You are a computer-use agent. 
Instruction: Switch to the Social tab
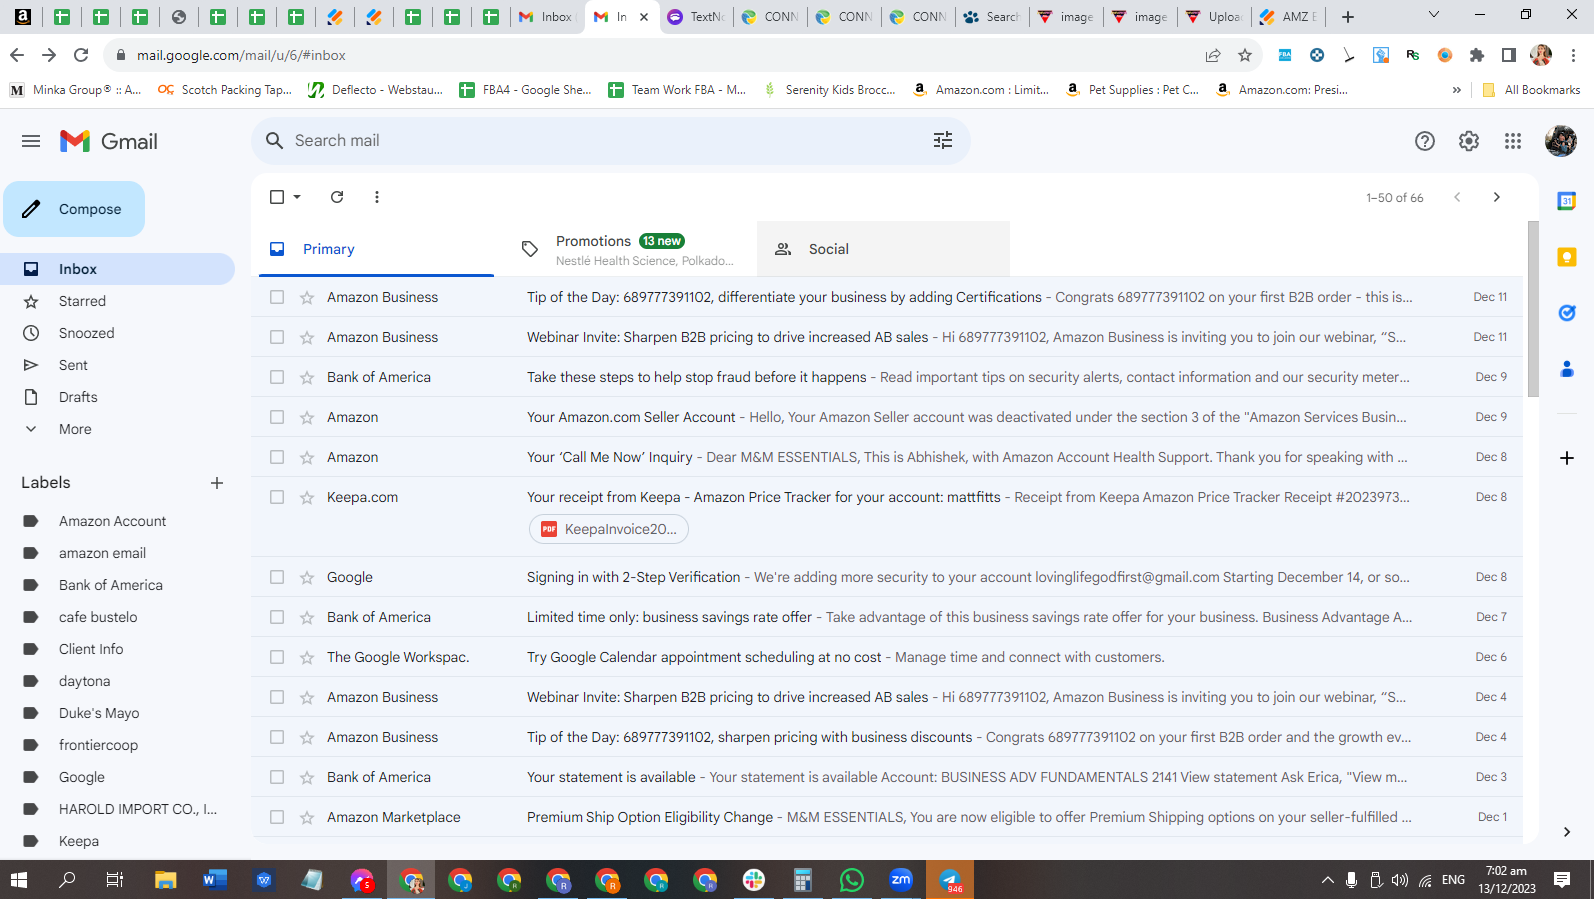[x=883, y=249]
